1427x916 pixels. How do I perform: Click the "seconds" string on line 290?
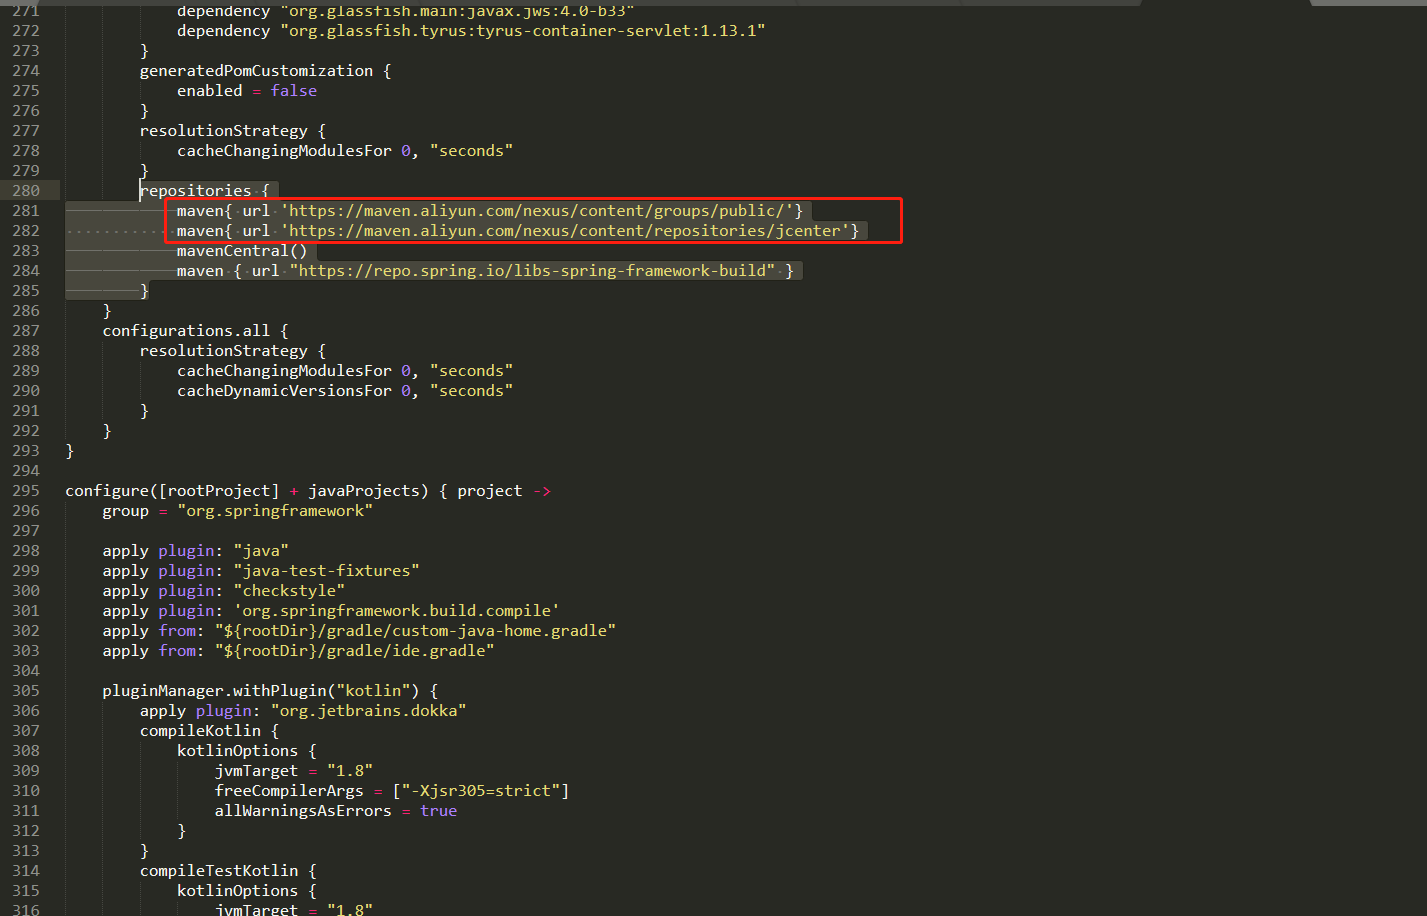click(471, 391)
